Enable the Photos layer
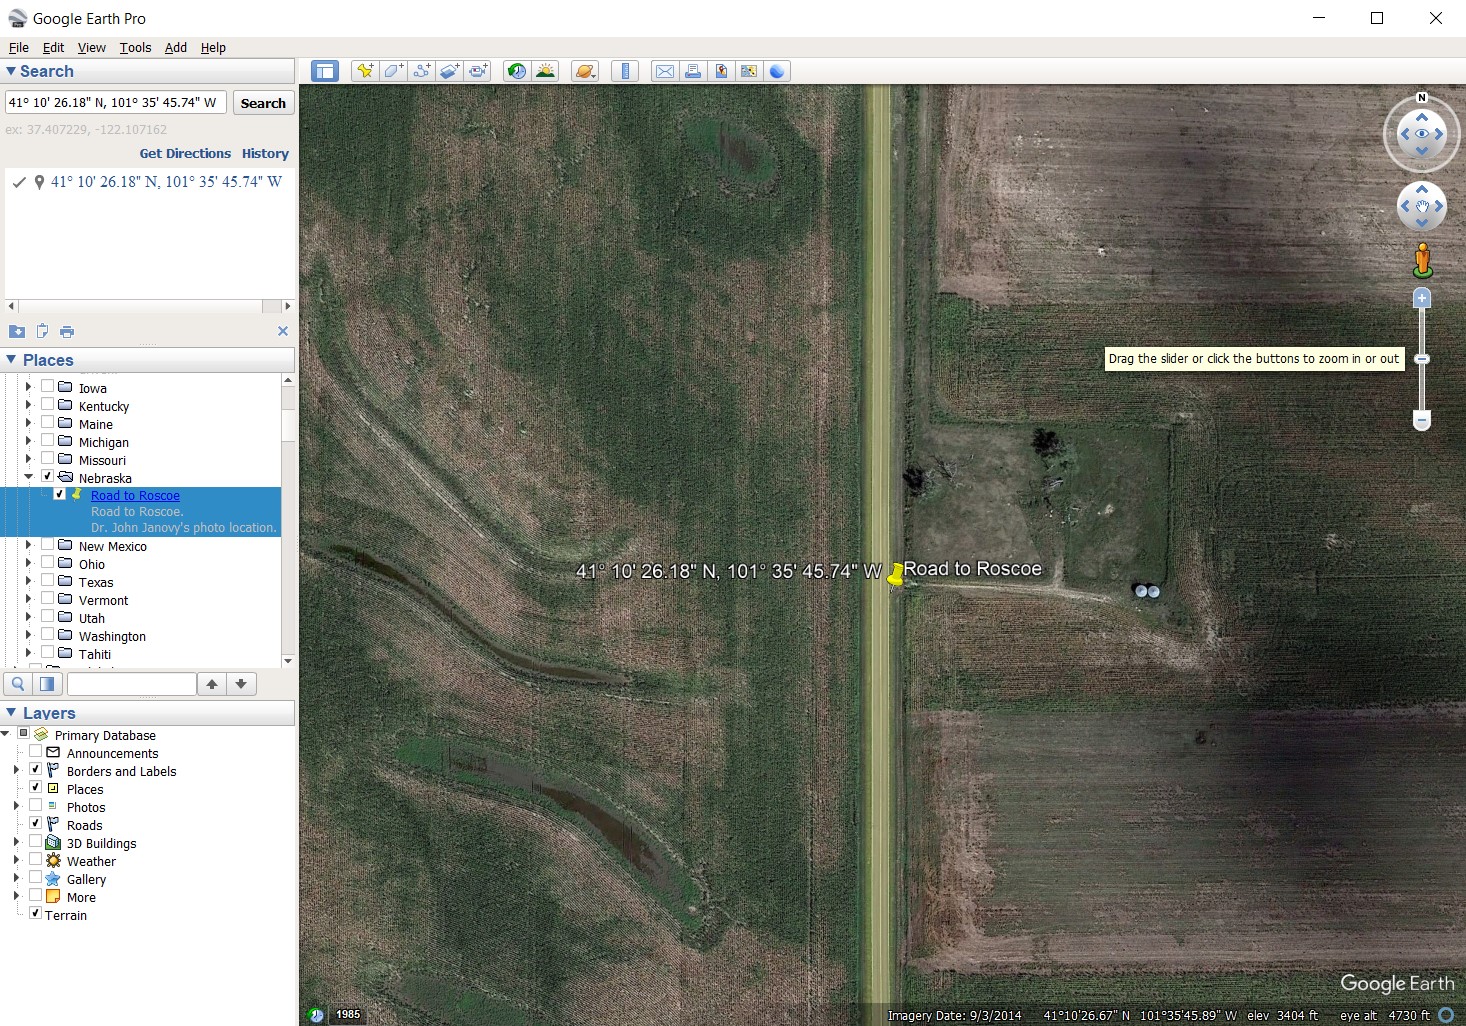 click(x=35, y=806)
